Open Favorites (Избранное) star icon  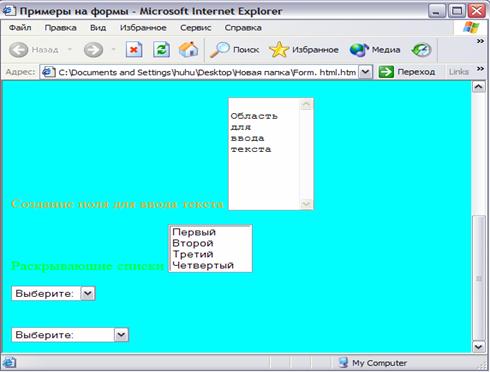pos(279,50)
